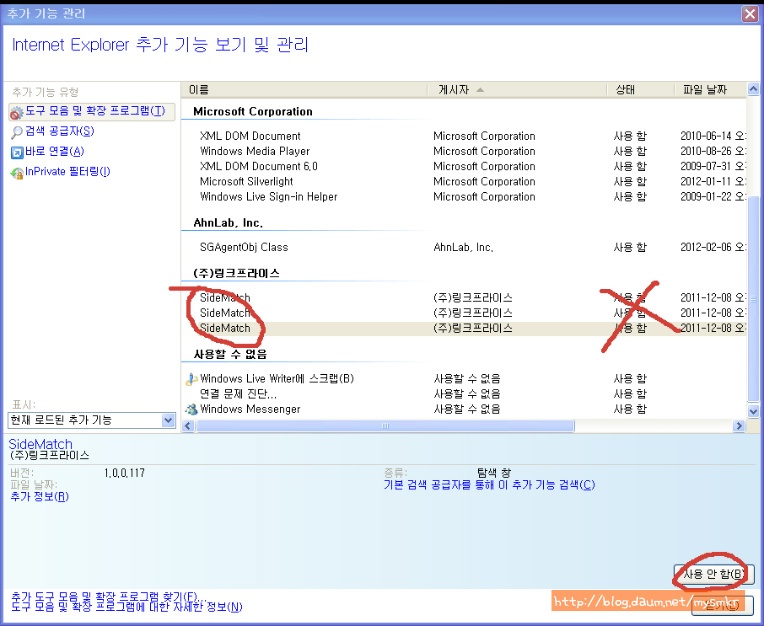Select the Microsoft Silverlight add-on
Image resolution: width=764 pixels, height=626 pixels.
pos(247,182)
